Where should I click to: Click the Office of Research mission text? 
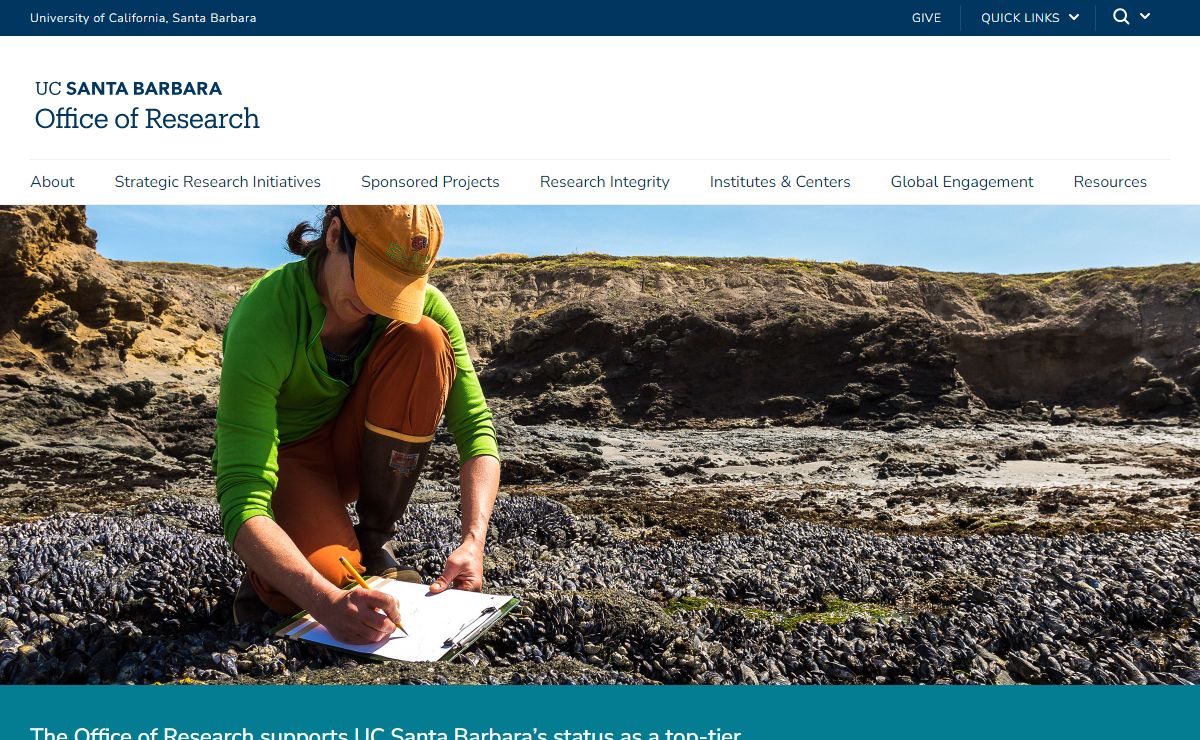(385, 732)
